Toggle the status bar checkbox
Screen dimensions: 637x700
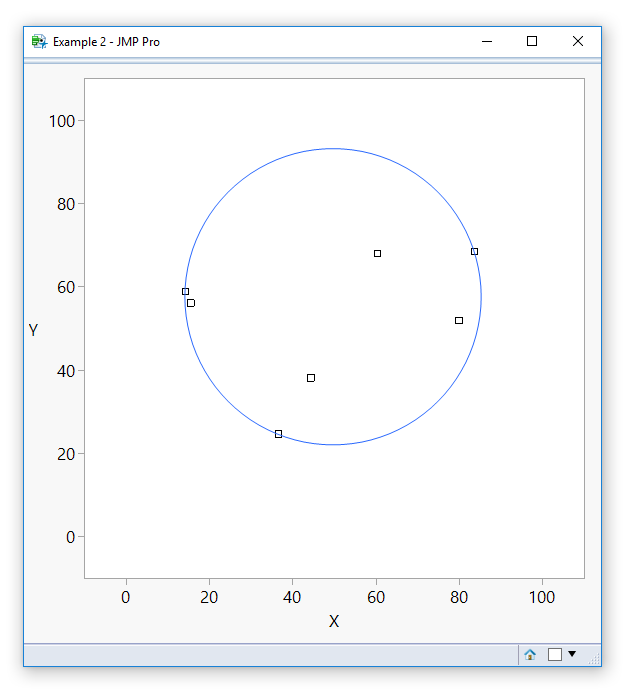point(555,654)
